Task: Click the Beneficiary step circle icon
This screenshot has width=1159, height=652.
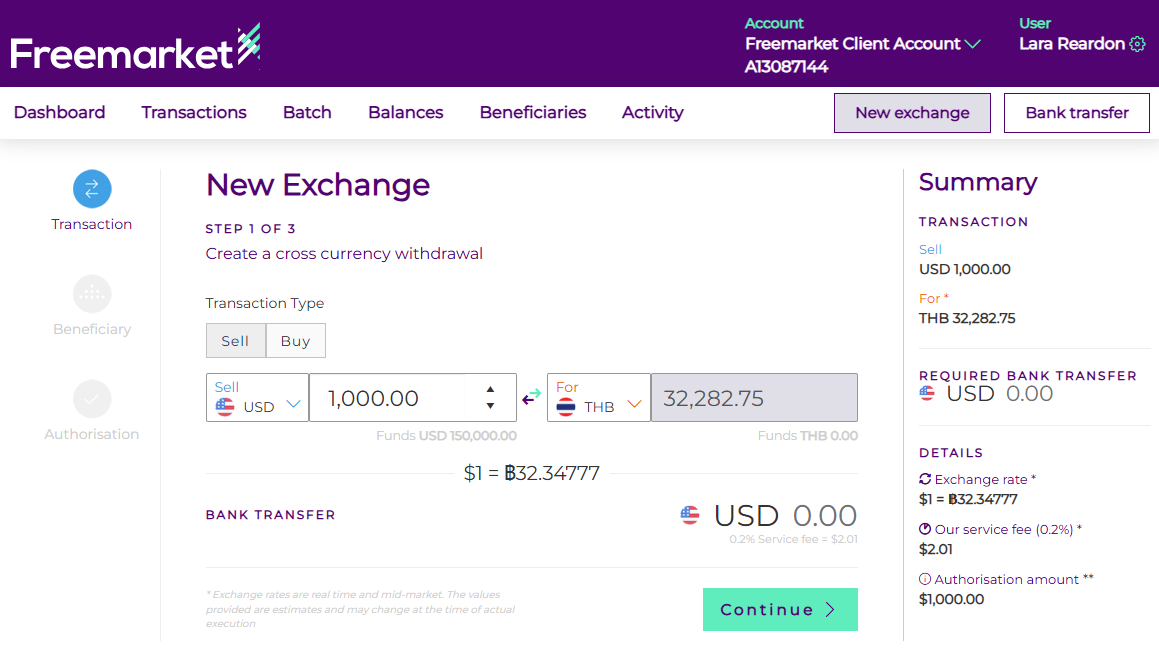Action: (92, 293)
